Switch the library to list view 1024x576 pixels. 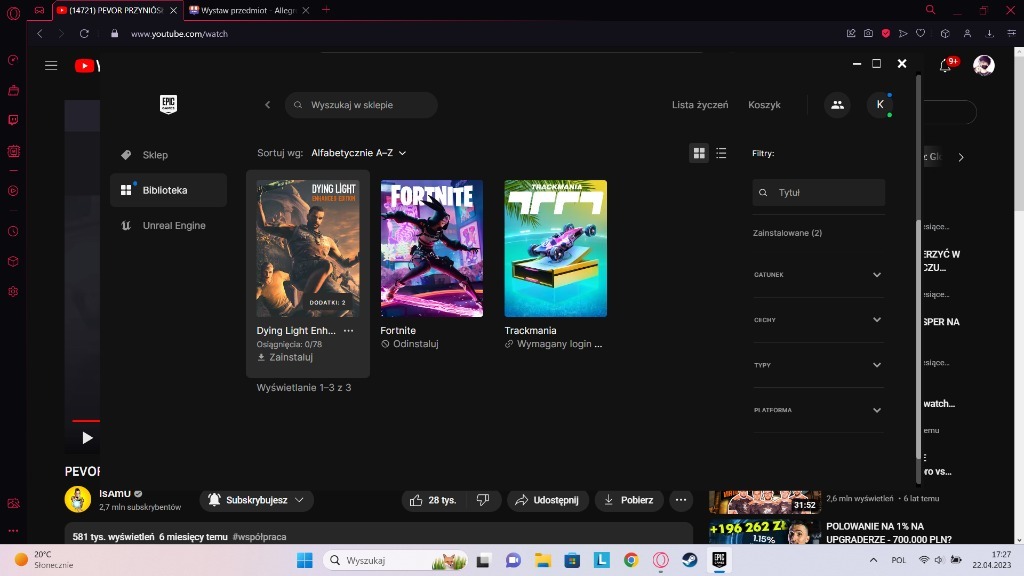pos(721,153)
